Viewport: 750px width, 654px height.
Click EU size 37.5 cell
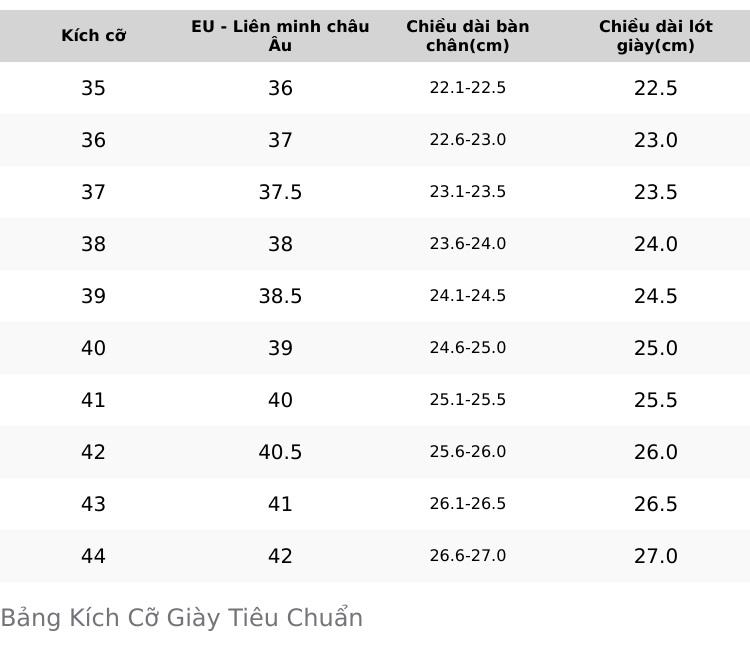pyautogui.click(x=280, y=192)
